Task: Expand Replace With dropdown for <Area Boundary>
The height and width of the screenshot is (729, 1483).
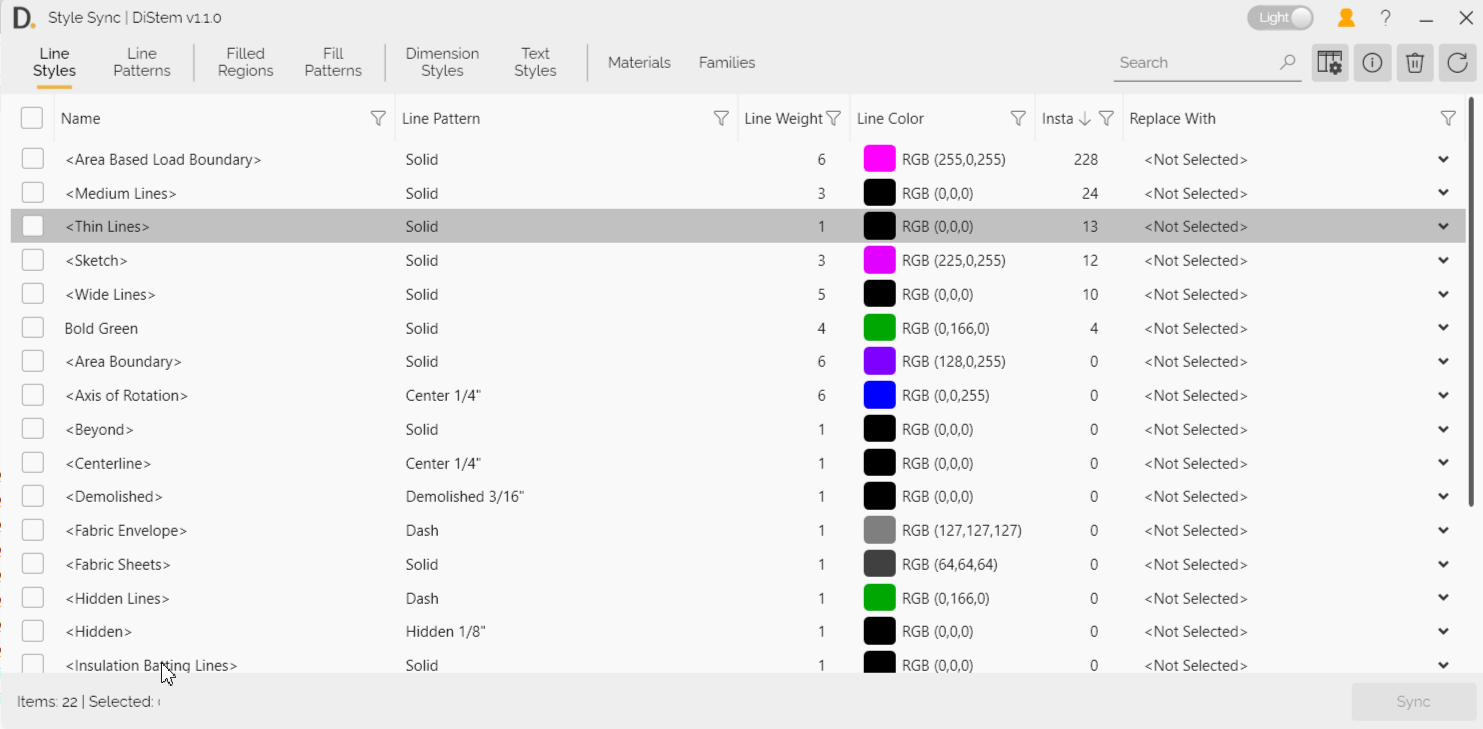Action: pyautogui.click(x=1443, y=362)
